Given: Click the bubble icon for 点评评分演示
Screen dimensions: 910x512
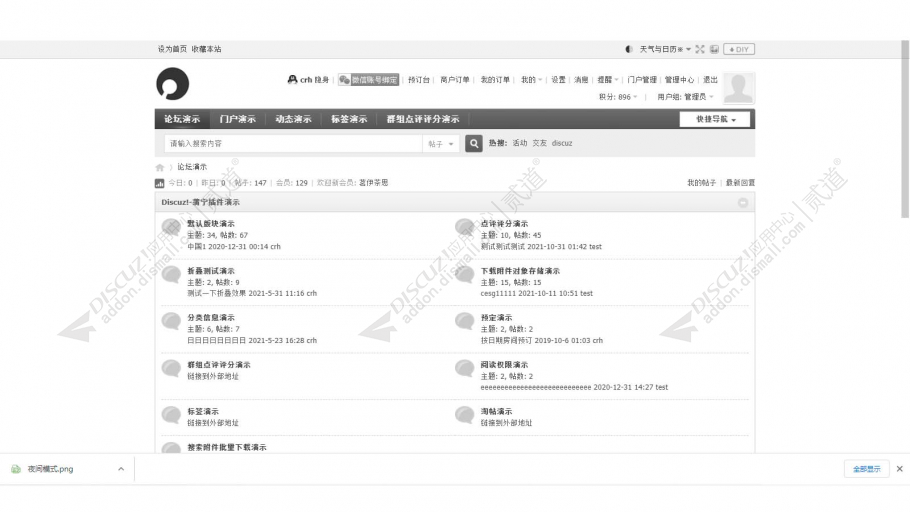Looking at the screenshot, I should (x=465, y=227).
